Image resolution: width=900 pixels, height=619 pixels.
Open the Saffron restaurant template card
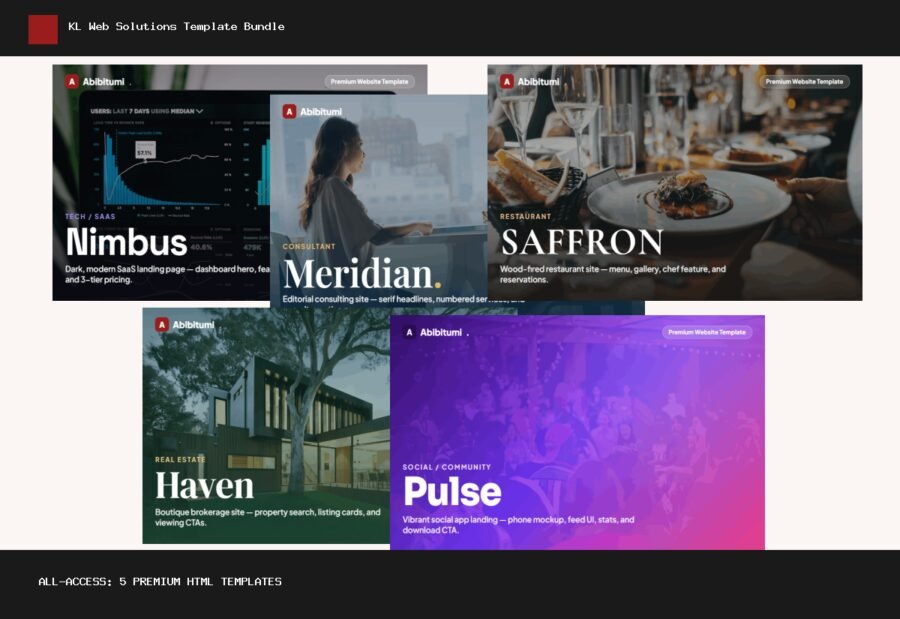[x=675, y=183]
